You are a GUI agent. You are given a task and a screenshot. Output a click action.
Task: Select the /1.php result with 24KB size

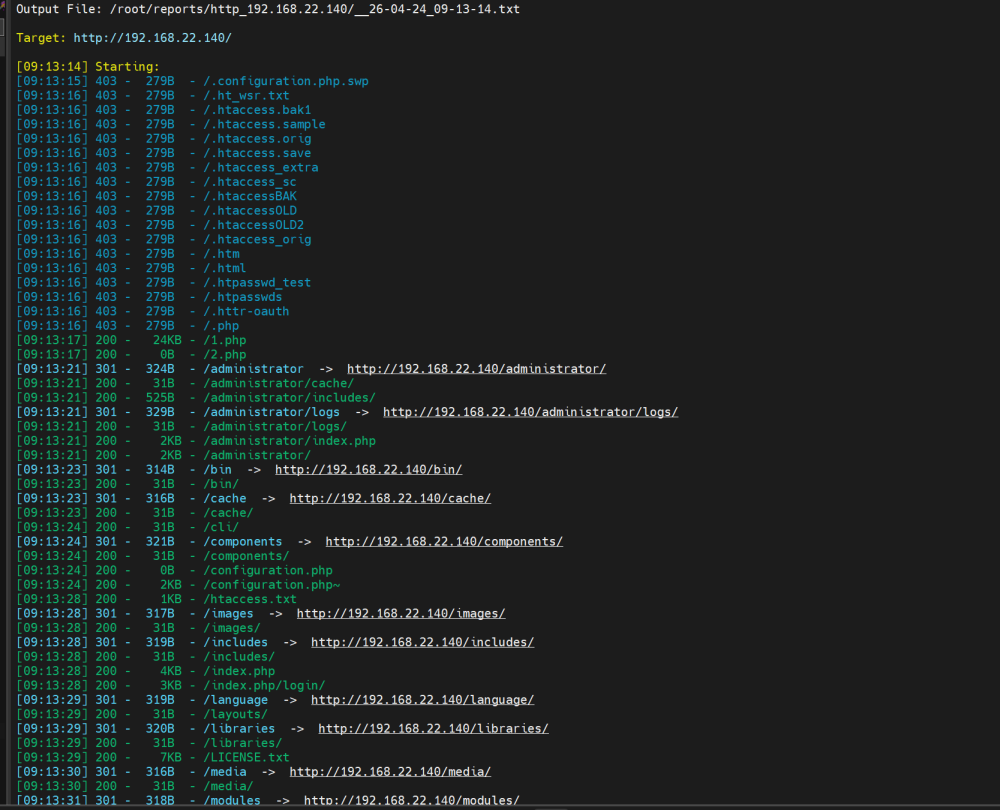pos(224,340)
